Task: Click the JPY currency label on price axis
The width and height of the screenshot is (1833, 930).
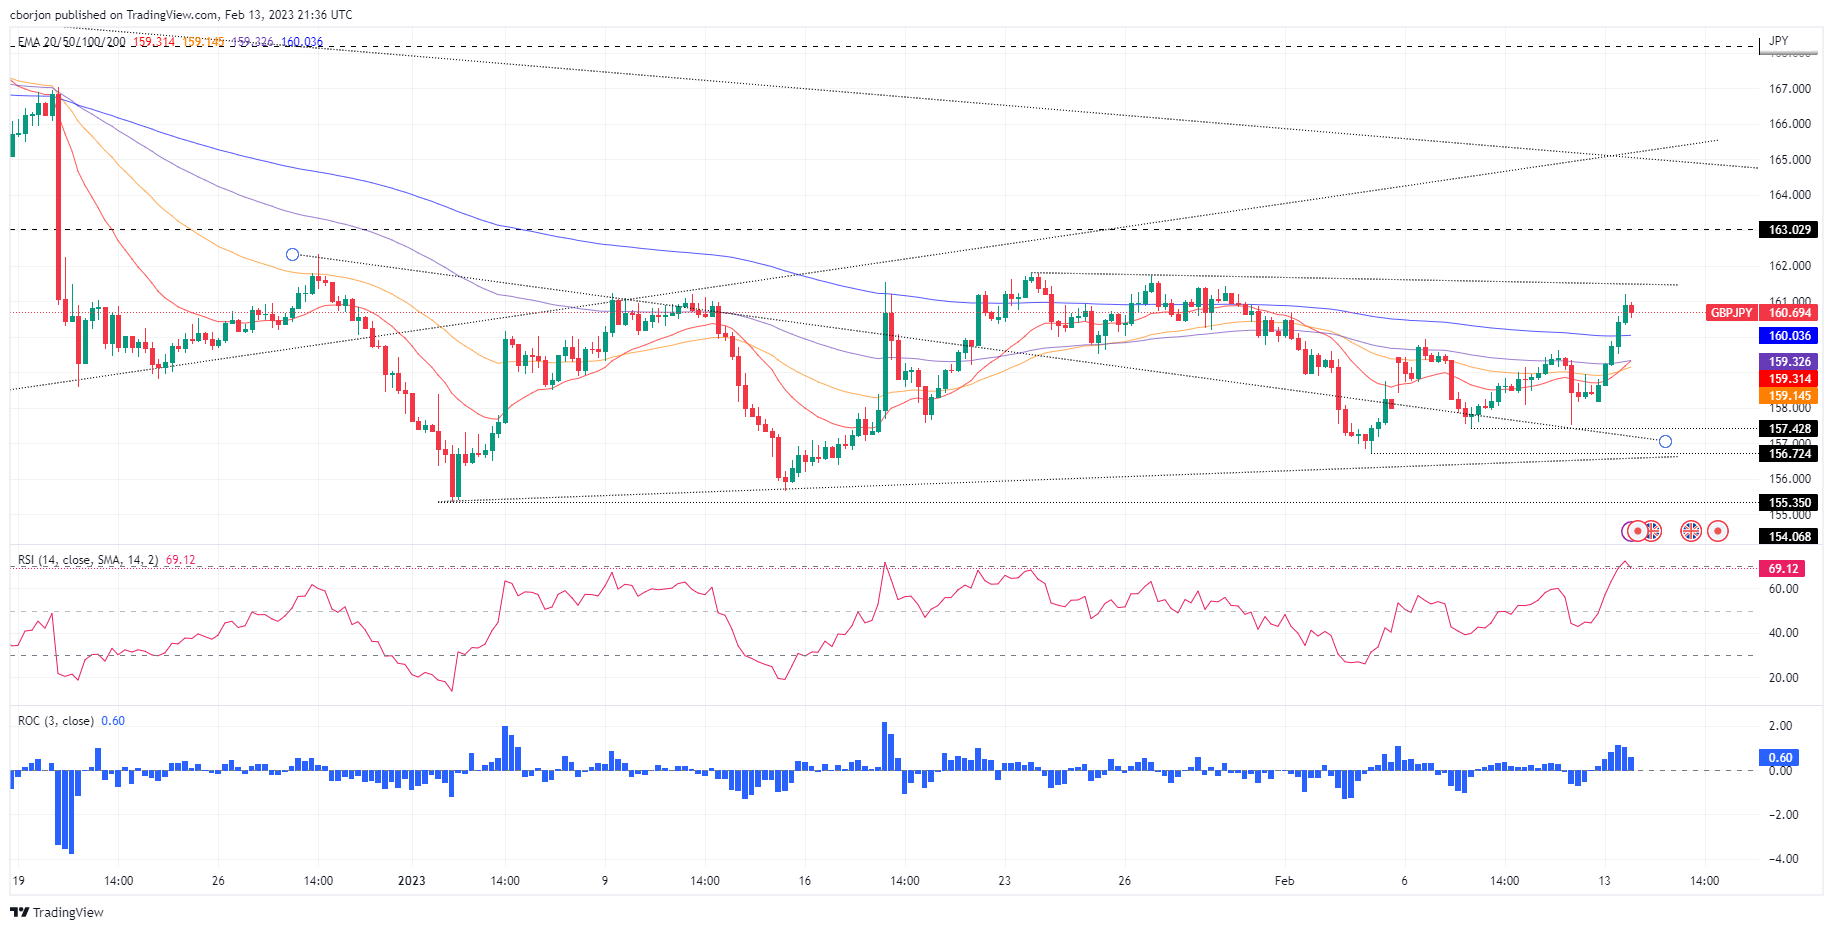Action: click(1778, 41)
